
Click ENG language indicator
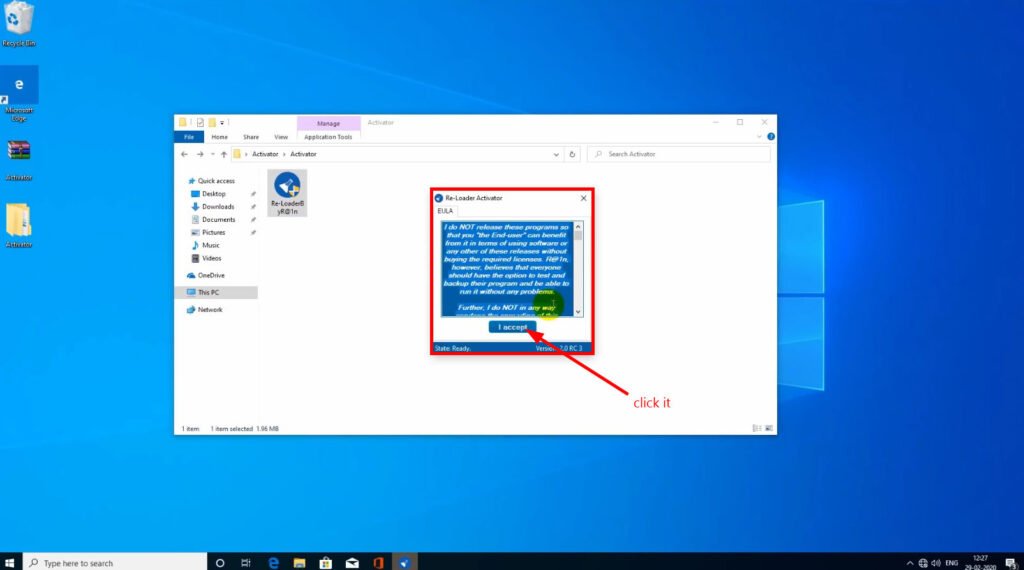pos(952,563)
